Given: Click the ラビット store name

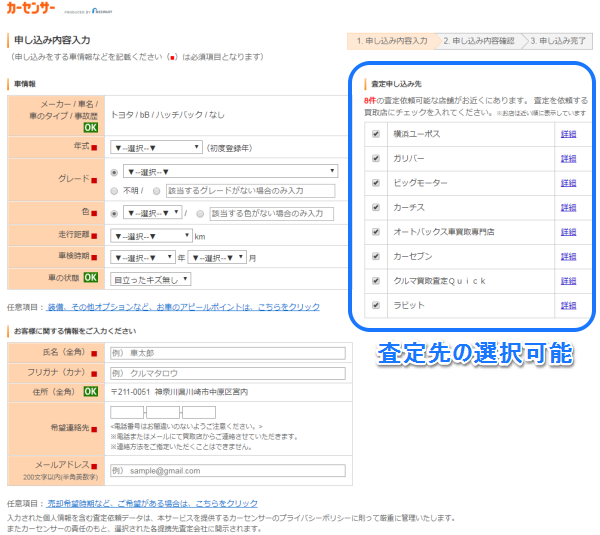Looking at the screenshot, I should 409,305.
